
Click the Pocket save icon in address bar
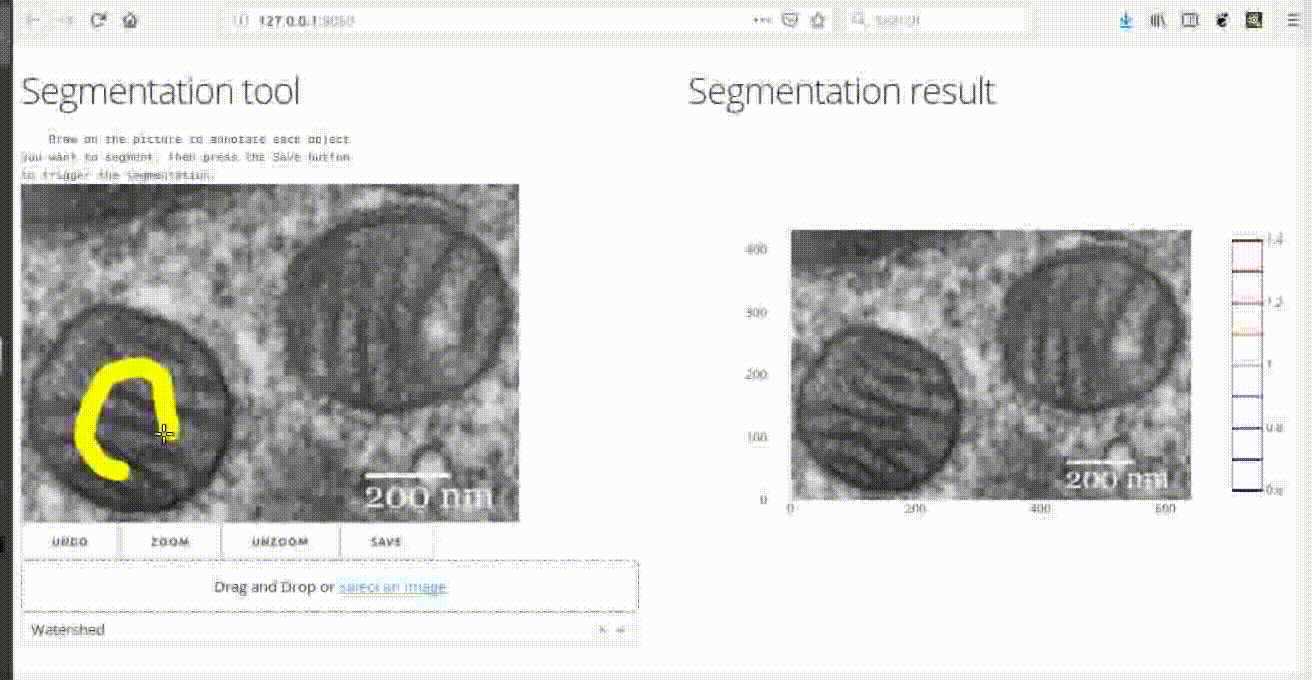point(790,20)
